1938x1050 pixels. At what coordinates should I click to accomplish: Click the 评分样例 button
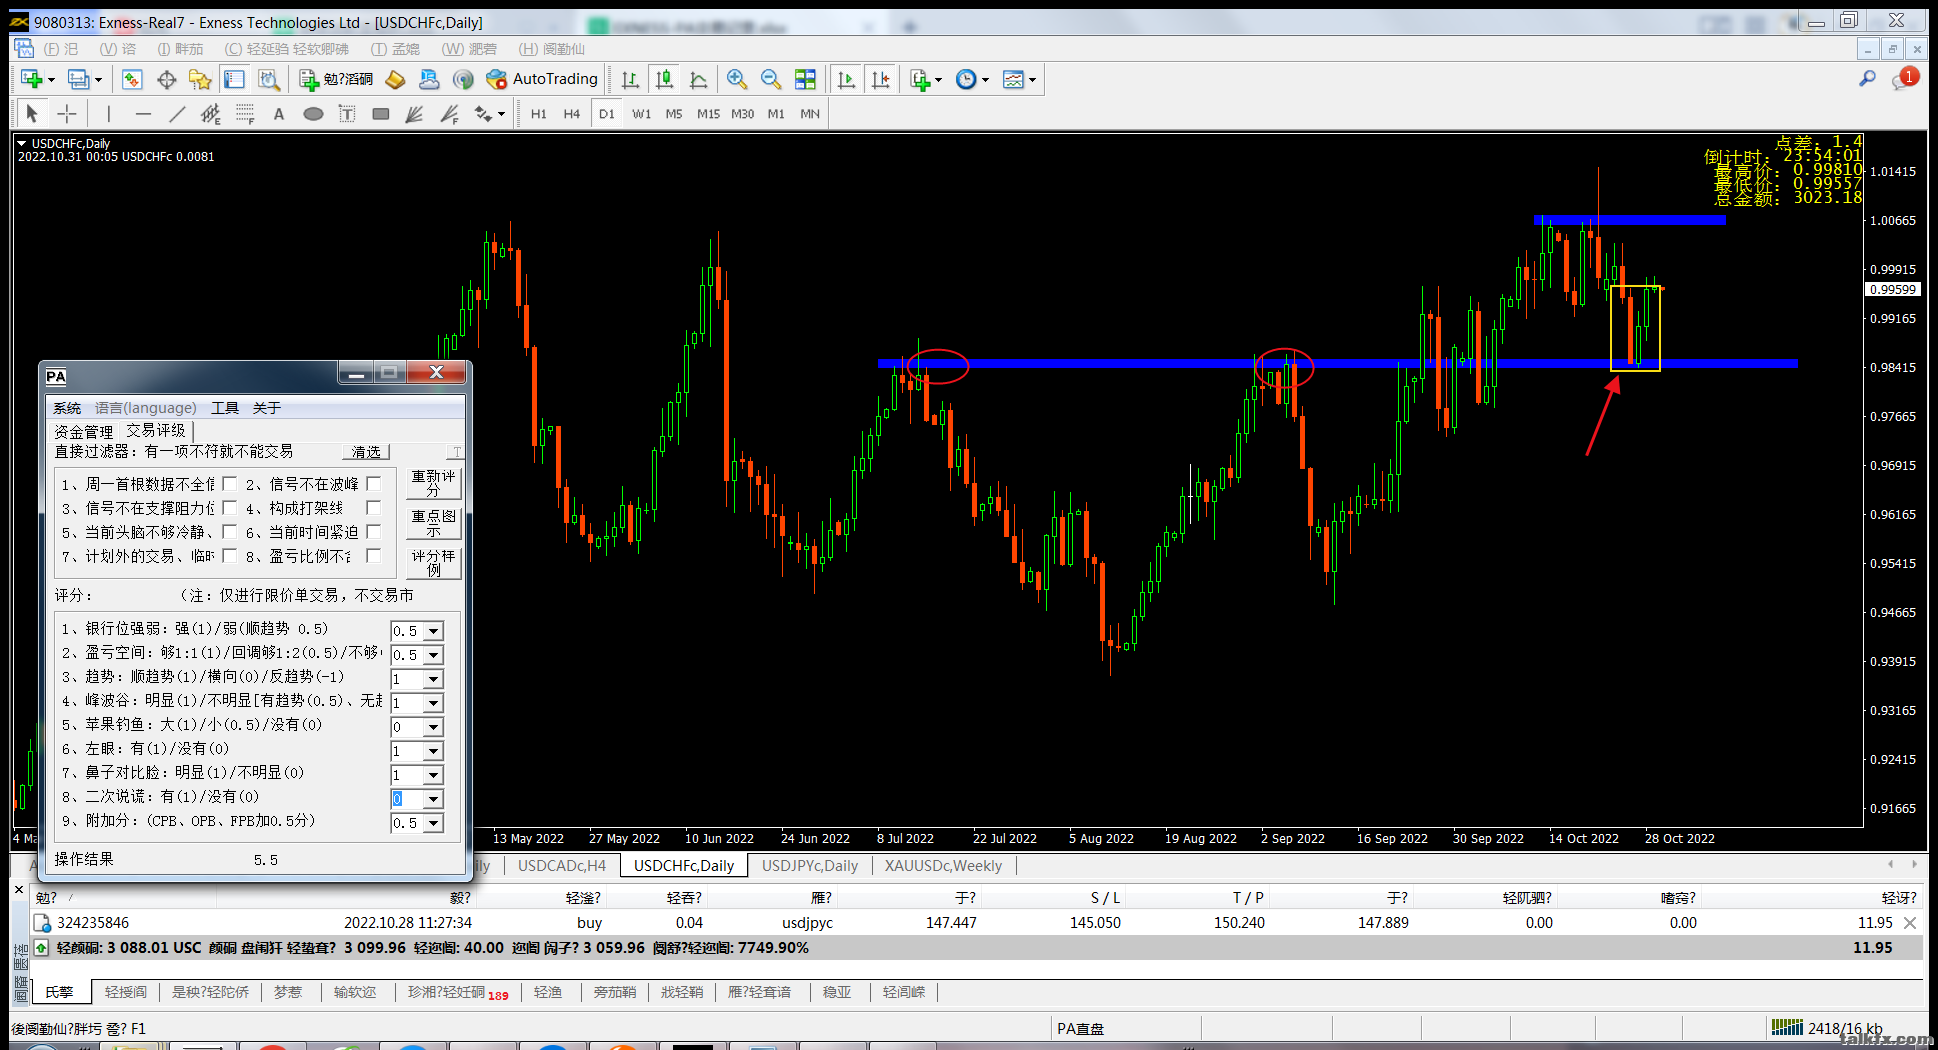point(433,562)
